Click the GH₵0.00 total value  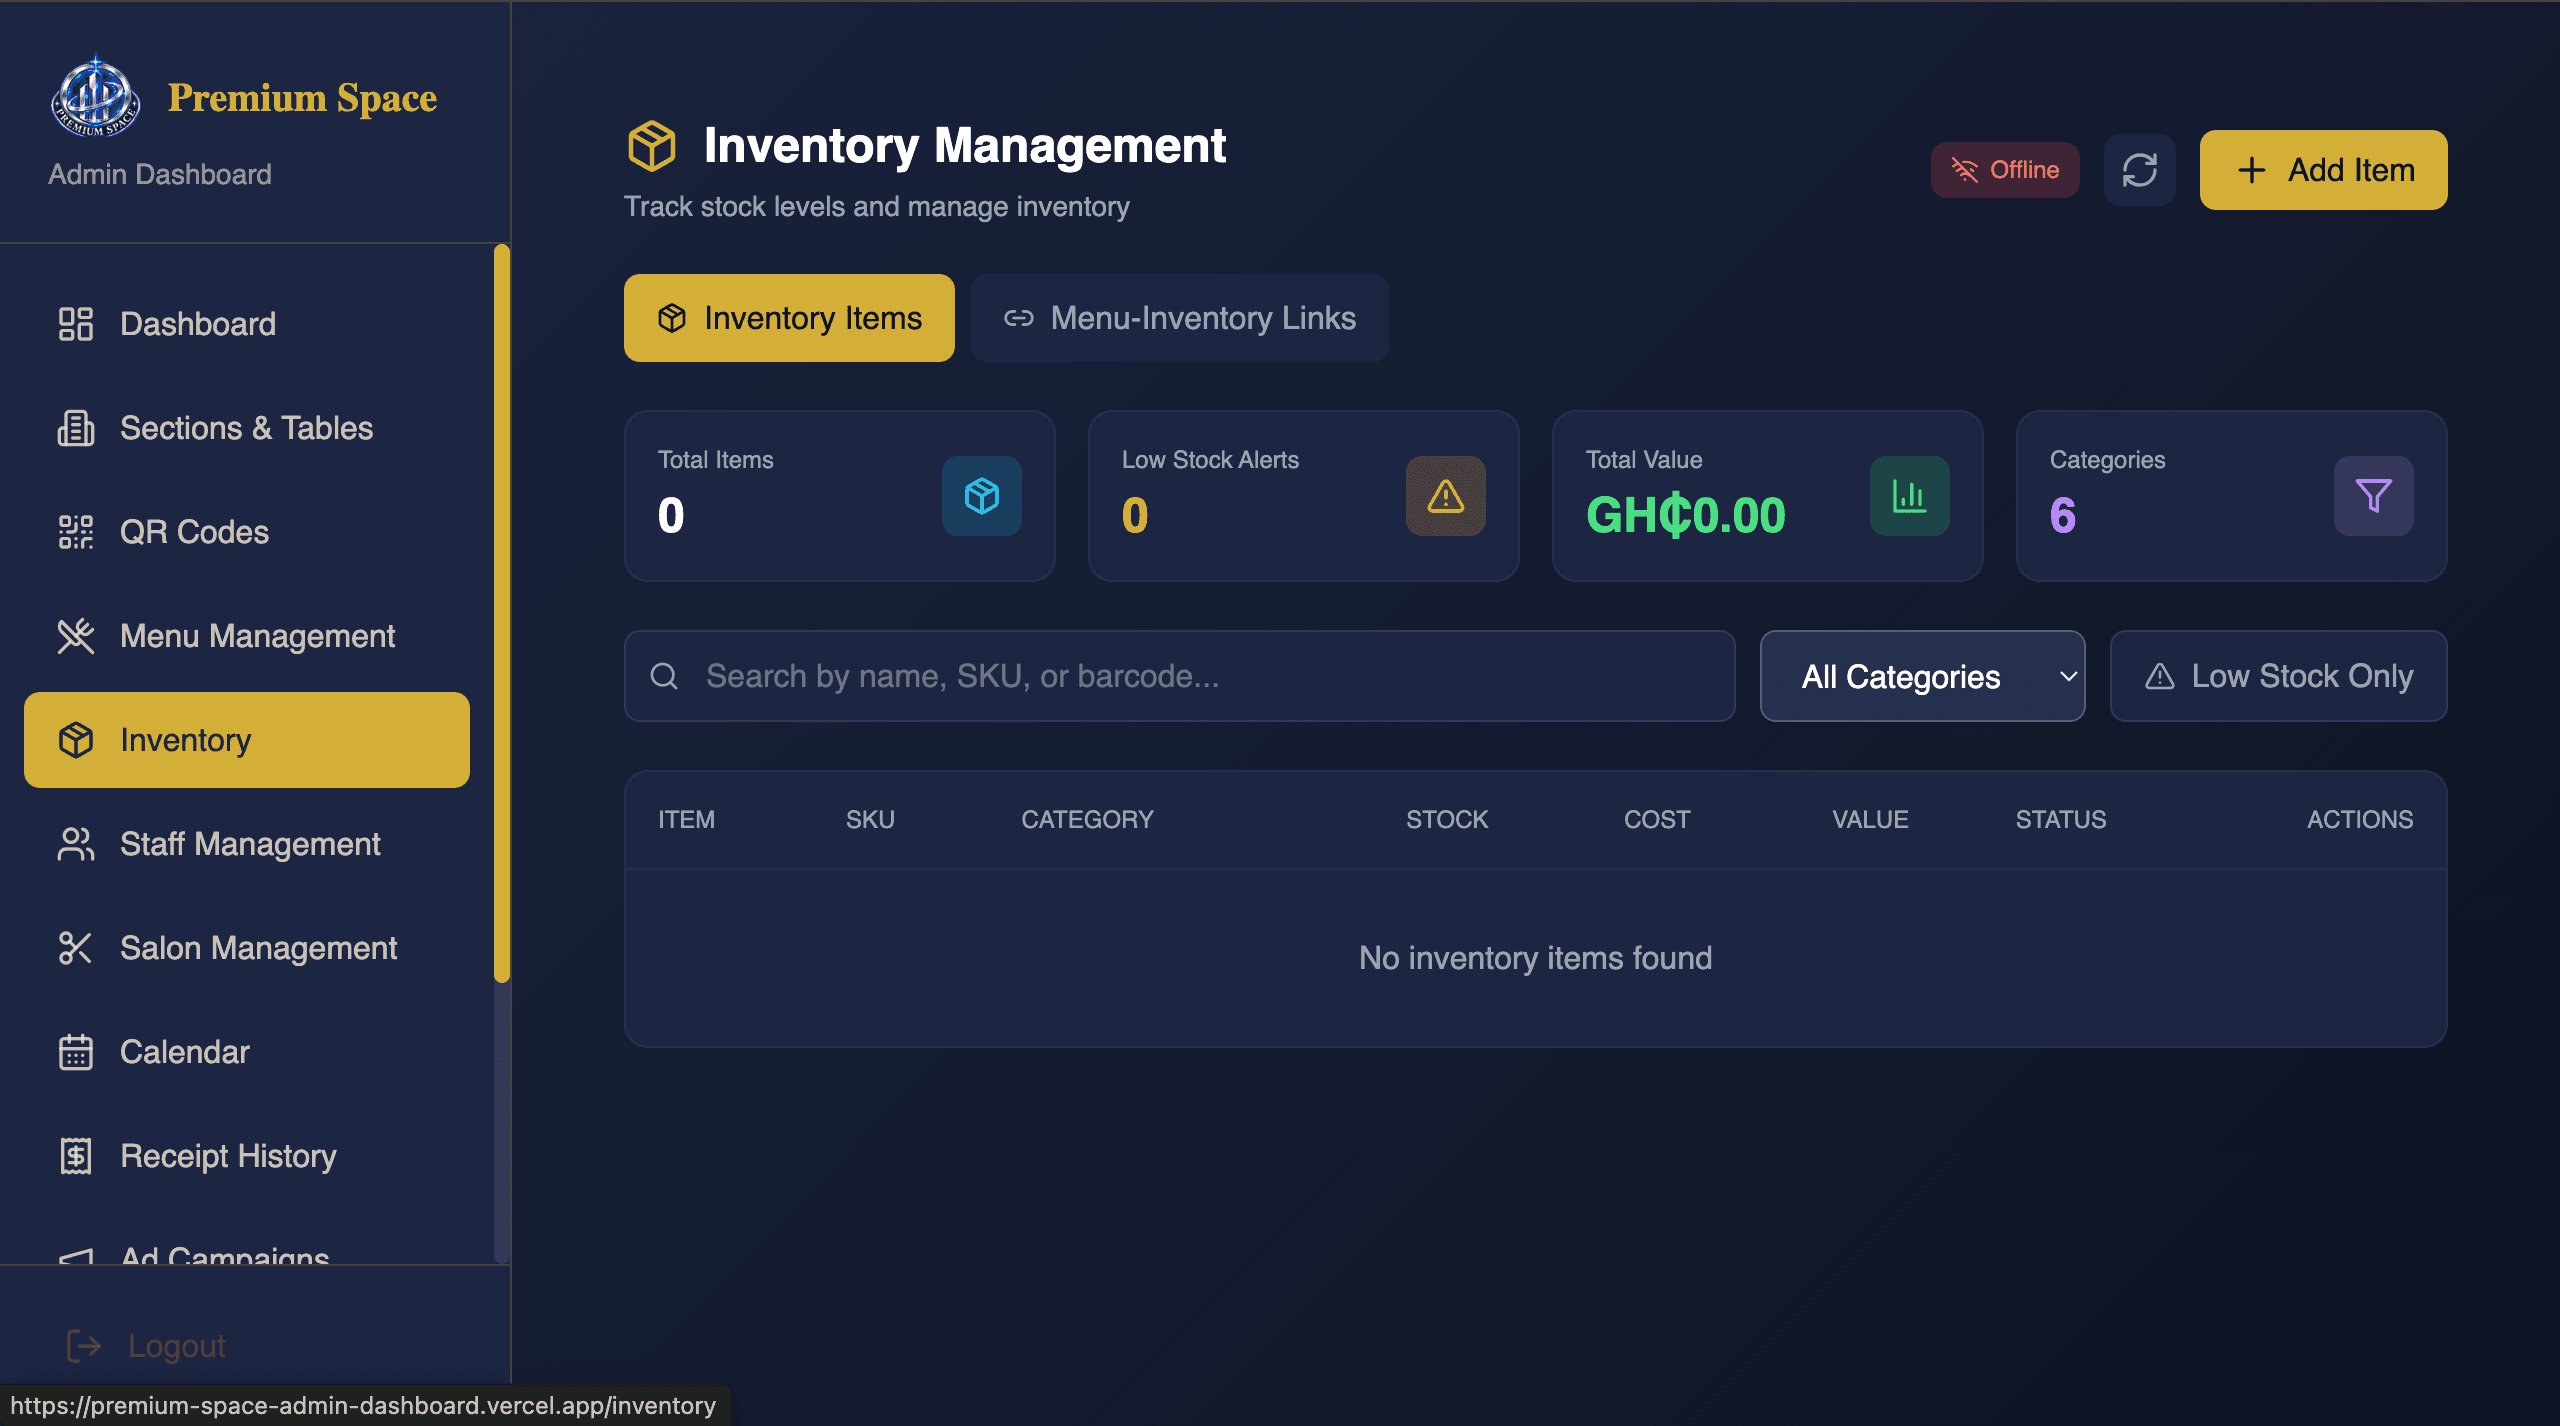[x=1686, y=516]
